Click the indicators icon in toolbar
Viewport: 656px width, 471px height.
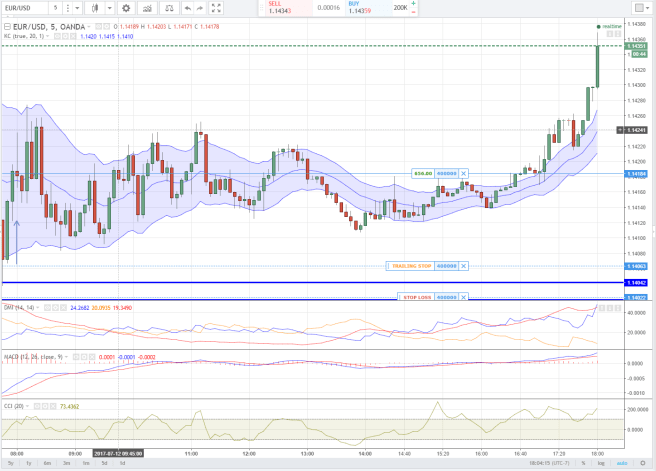[x=145, y=8]
